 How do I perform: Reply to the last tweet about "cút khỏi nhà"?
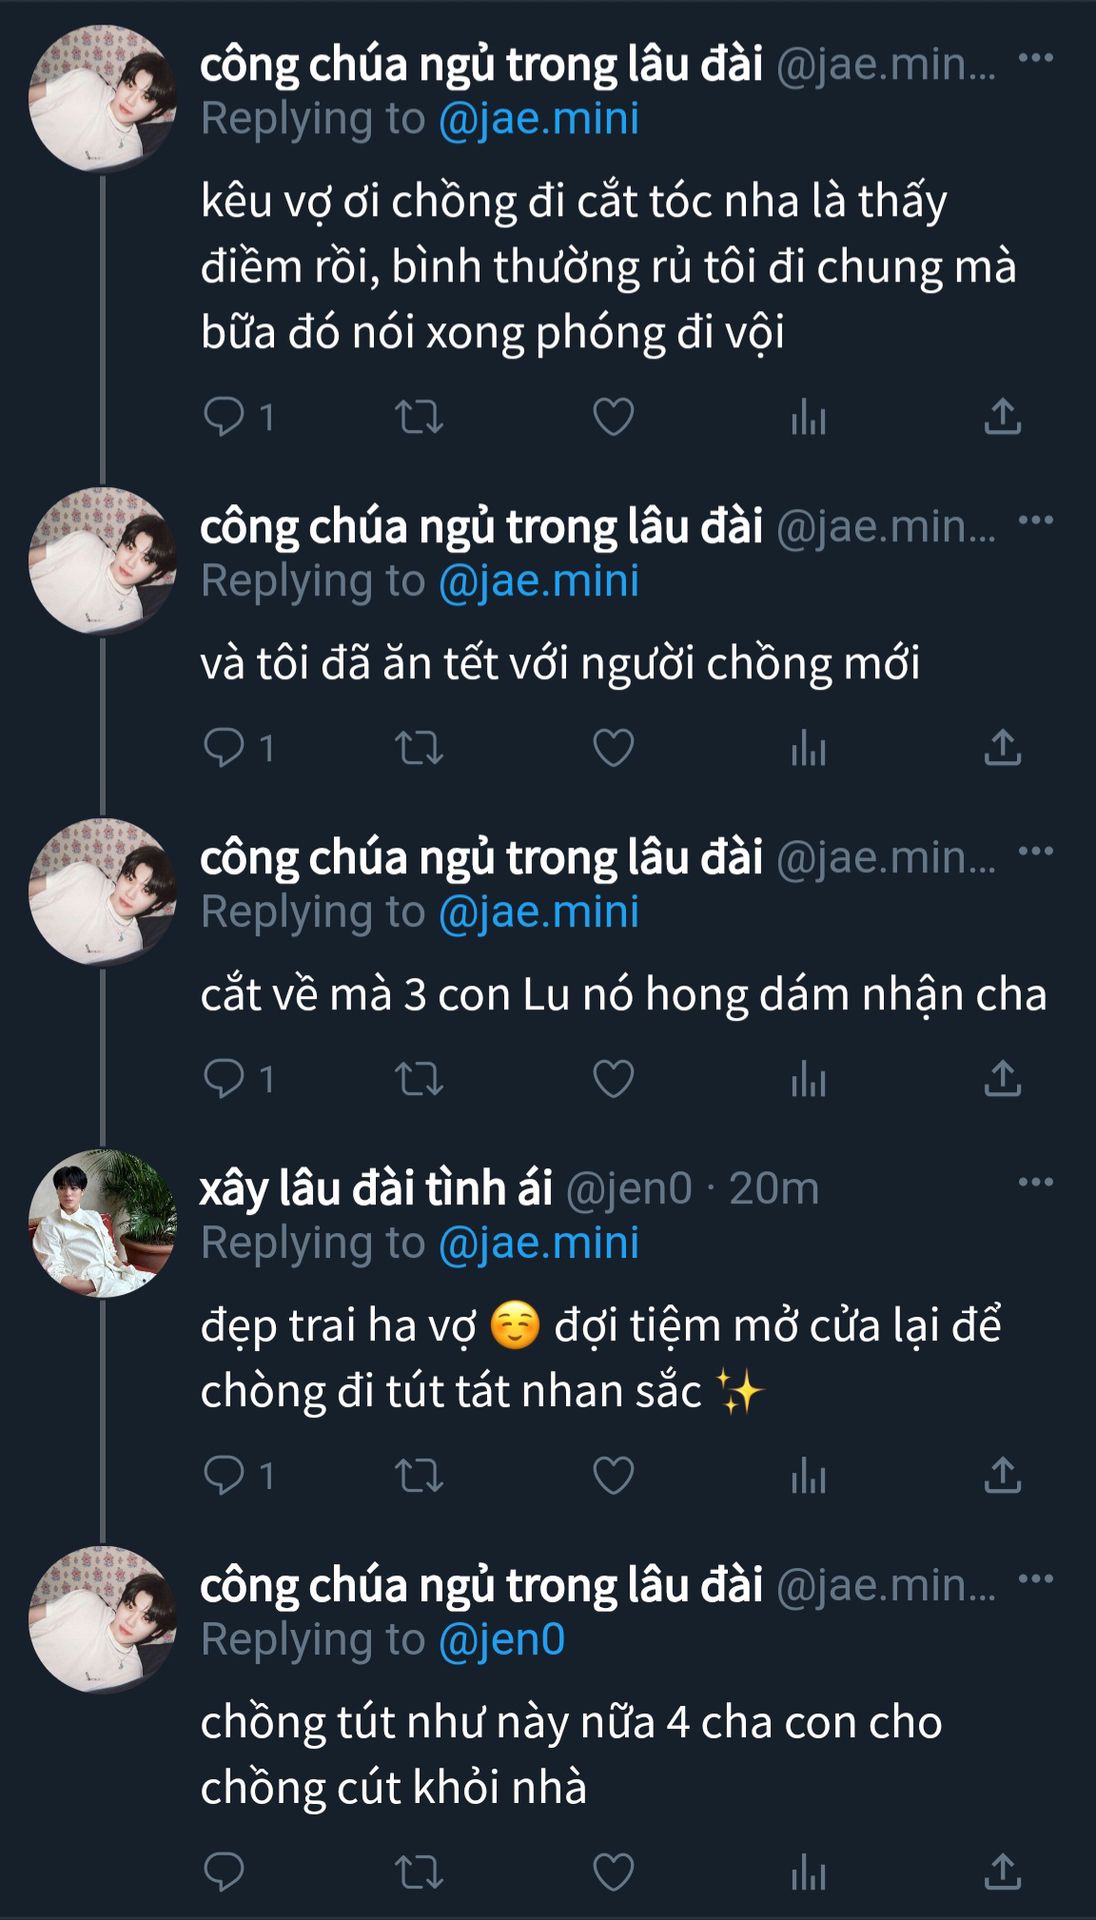[224, 1872]
